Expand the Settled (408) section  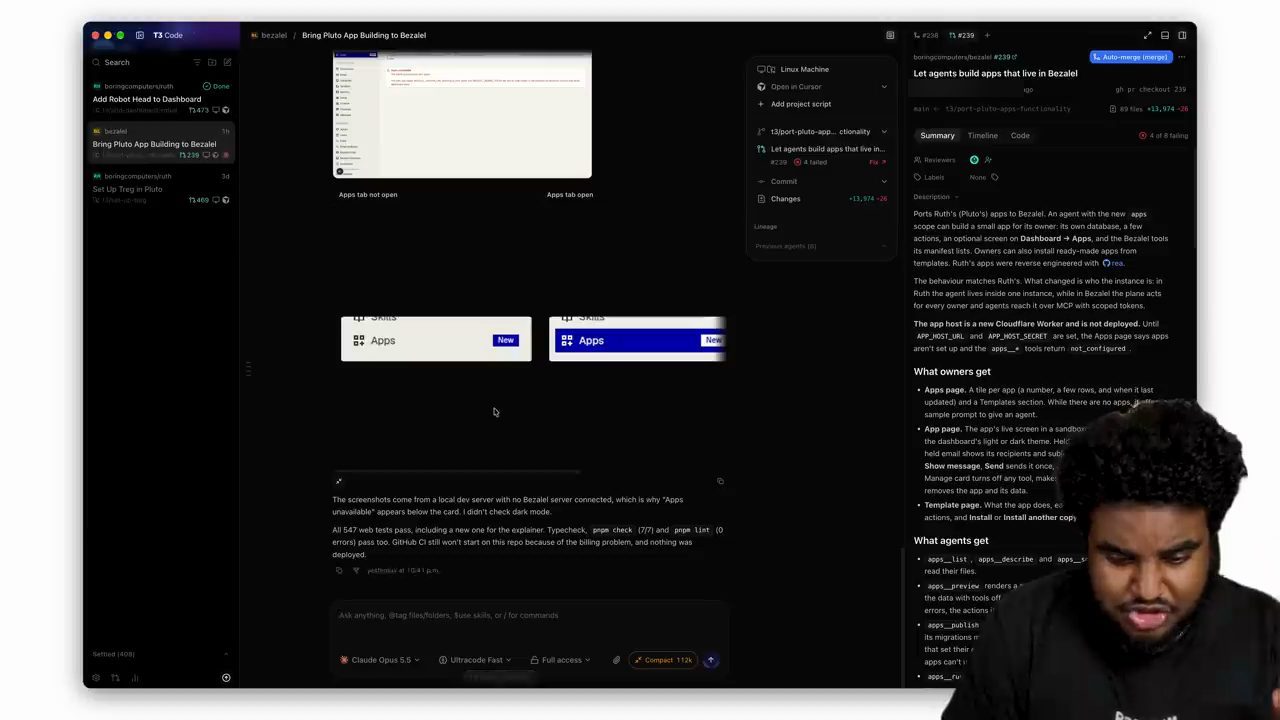[160, 654]
